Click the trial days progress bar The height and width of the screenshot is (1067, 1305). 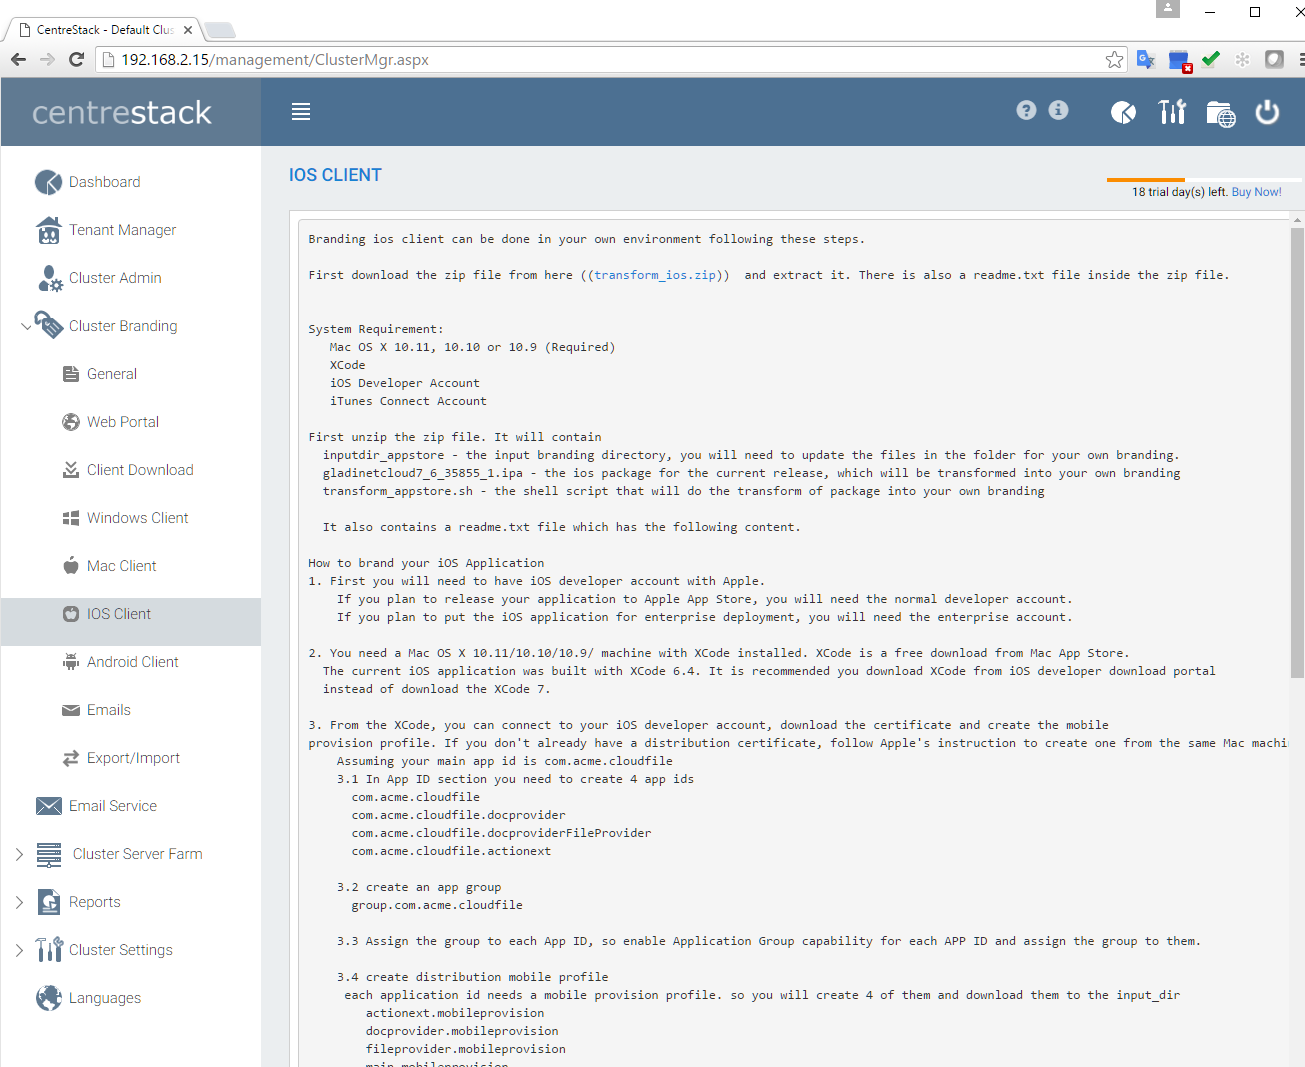pos(1204,180)
